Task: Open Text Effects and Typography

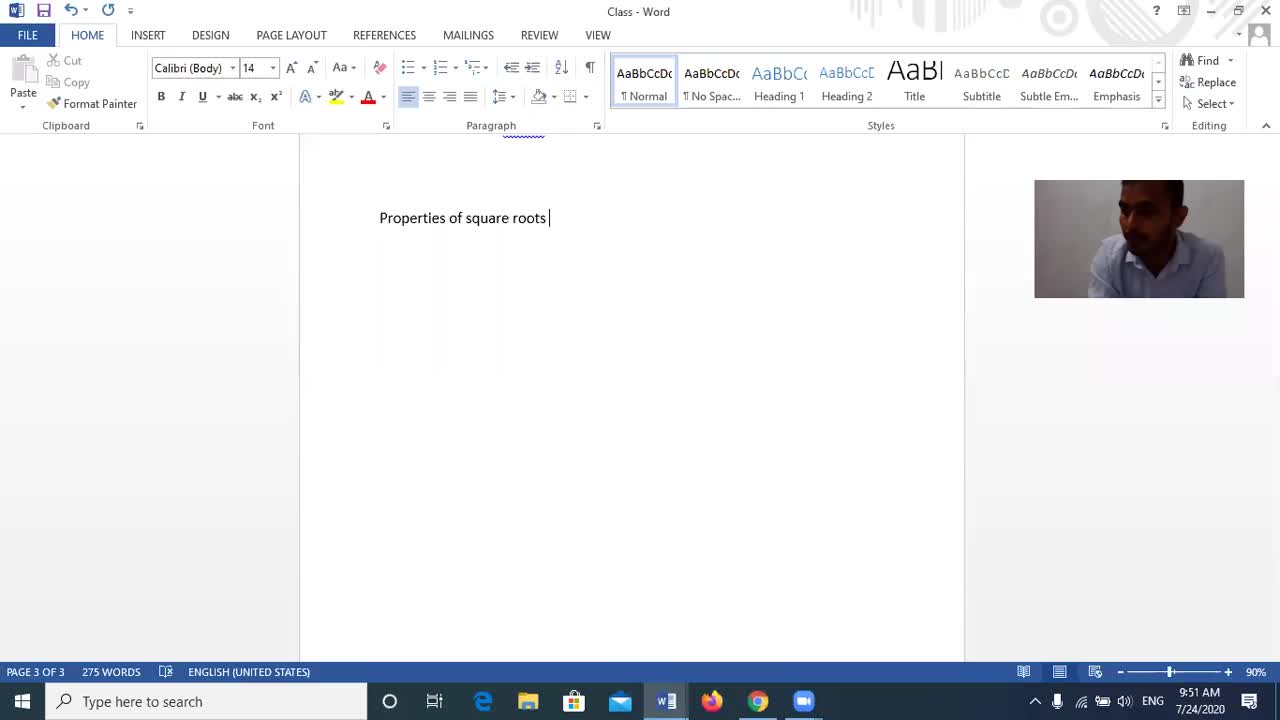Action: (x=305, y=97)
